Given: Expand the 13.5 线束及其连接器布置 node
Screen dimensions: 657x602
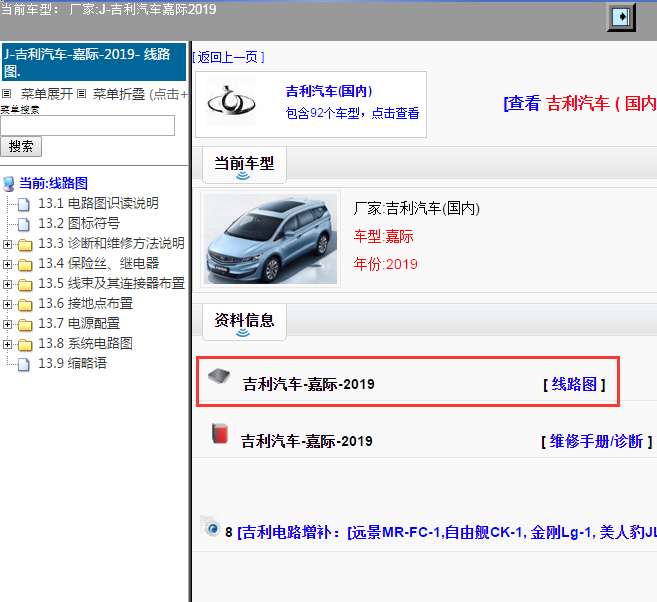Looking at the screenshot, I should [7, 284].
